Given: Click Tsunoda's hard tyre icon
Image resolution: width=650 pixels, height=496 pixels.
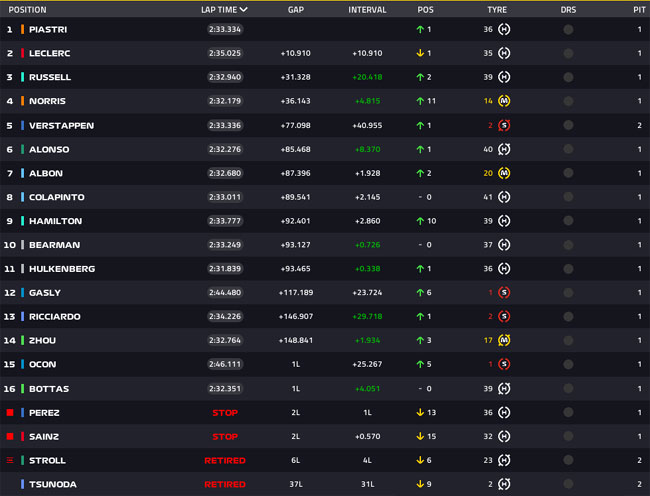Looking at the screenshot, I should pos(504,484).
